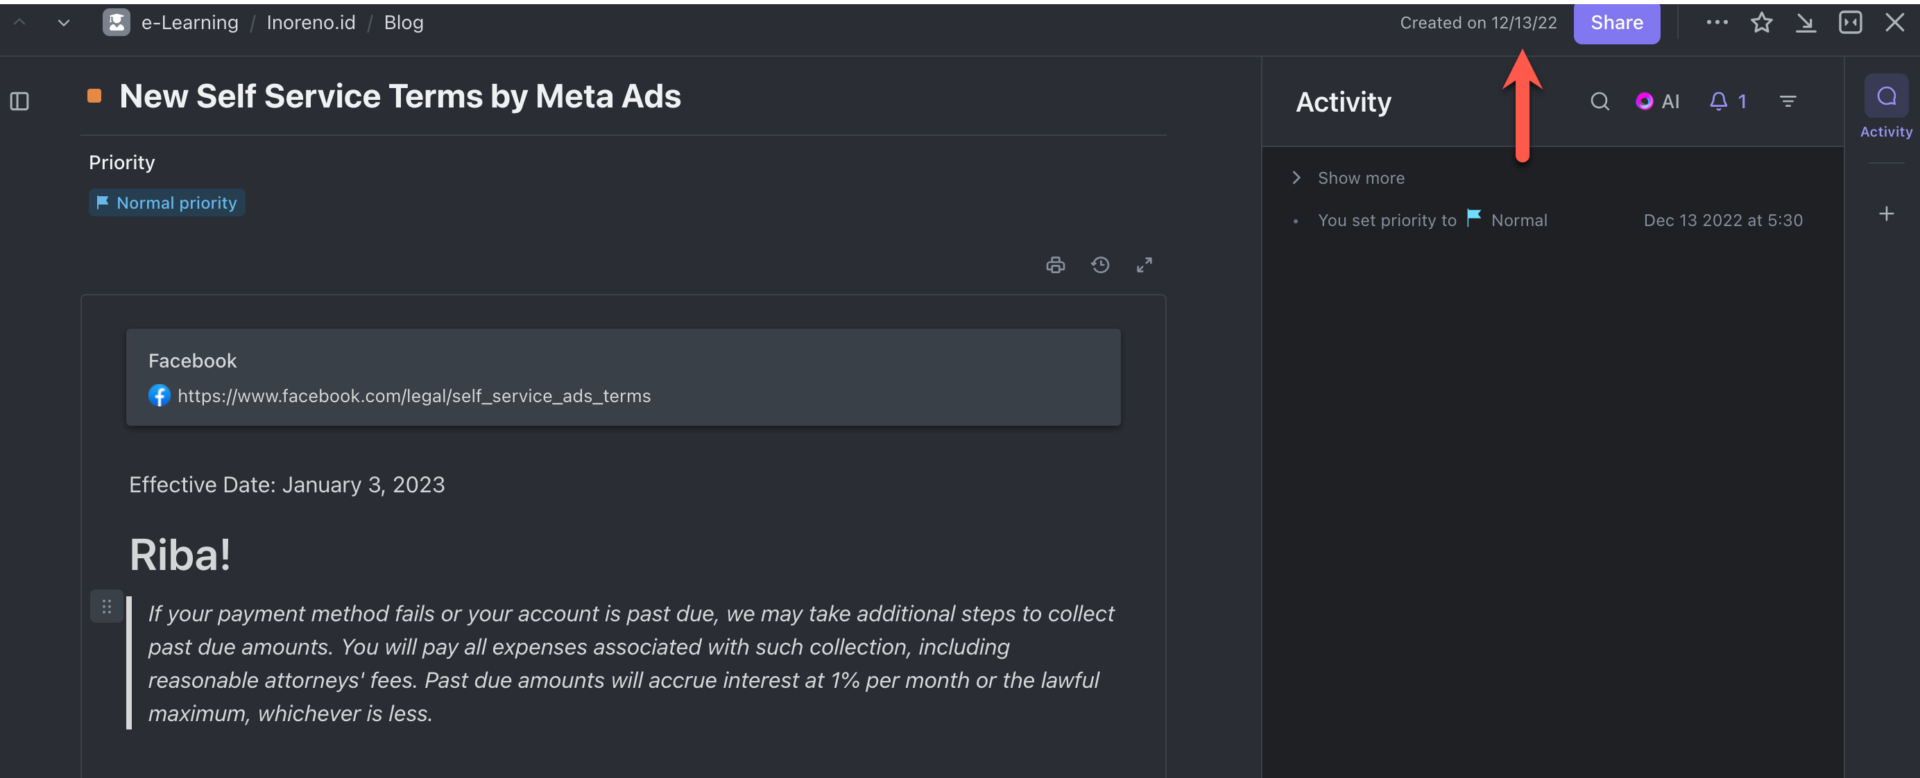Minimize task using the download-arrow icon
This screenshot has width=1920, height=778.
tap(1805, 23)
